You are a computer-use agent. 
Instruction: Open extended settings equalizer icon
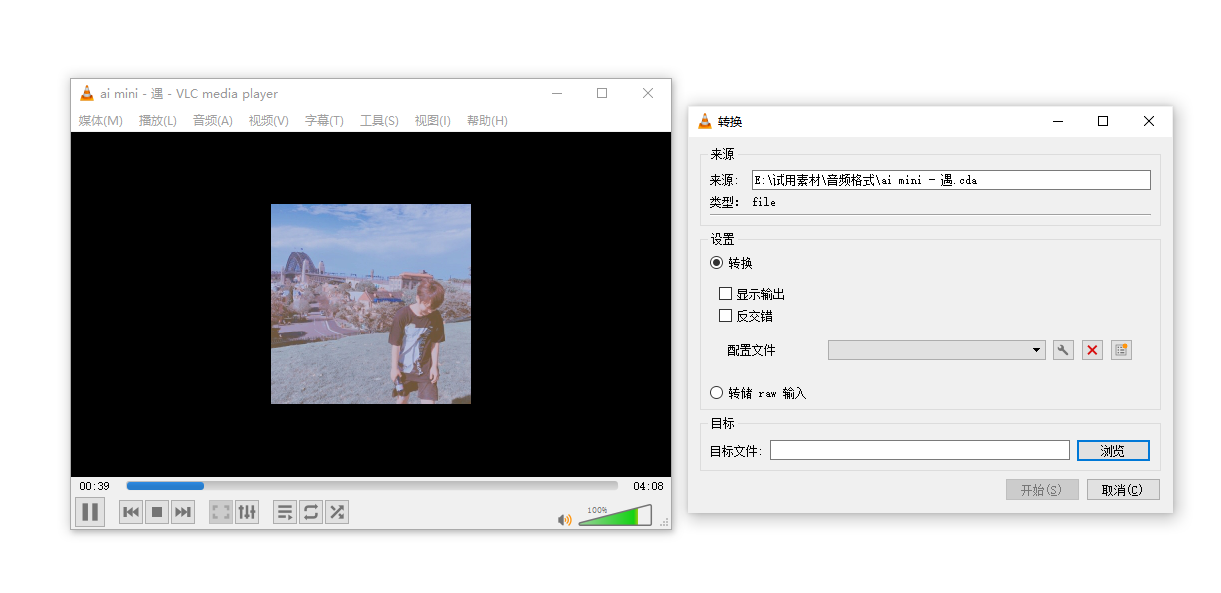[247, 512]
